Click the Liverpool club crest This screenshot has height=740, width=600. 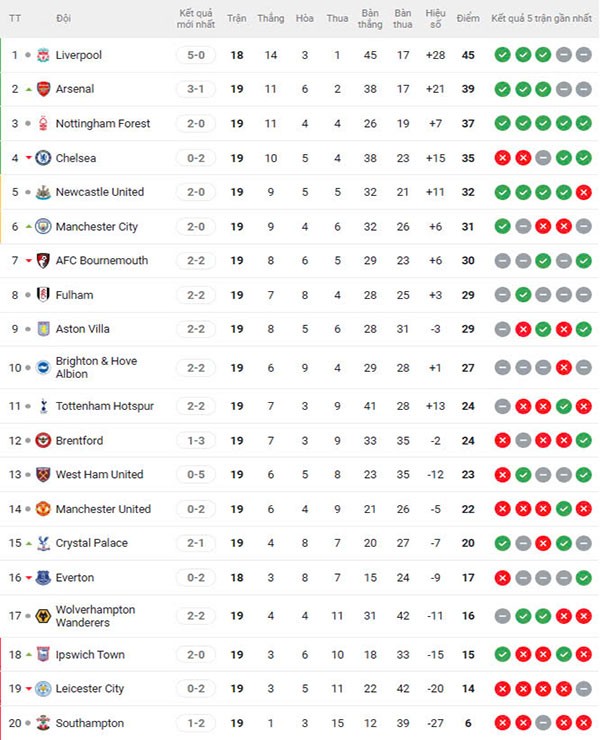click(43, 55)
